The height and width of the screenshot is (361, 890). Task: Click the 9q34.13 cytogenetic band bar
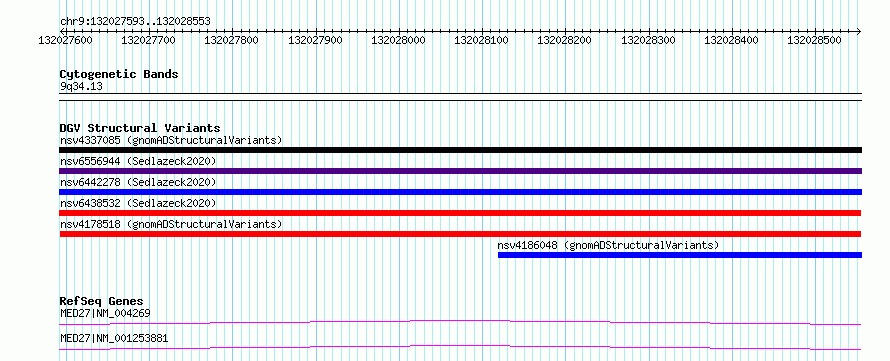(x=460, y=96)
